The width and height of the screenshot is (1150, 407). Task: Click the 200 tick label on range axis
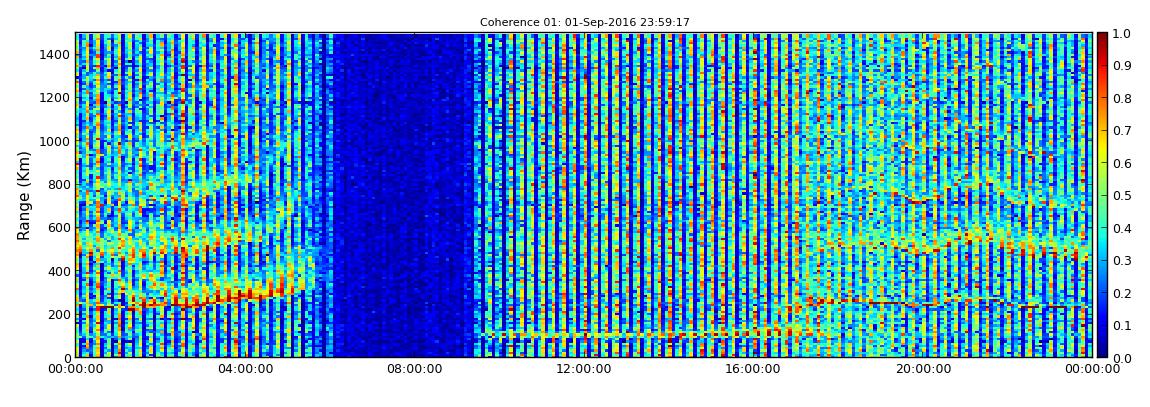[59, 315]
